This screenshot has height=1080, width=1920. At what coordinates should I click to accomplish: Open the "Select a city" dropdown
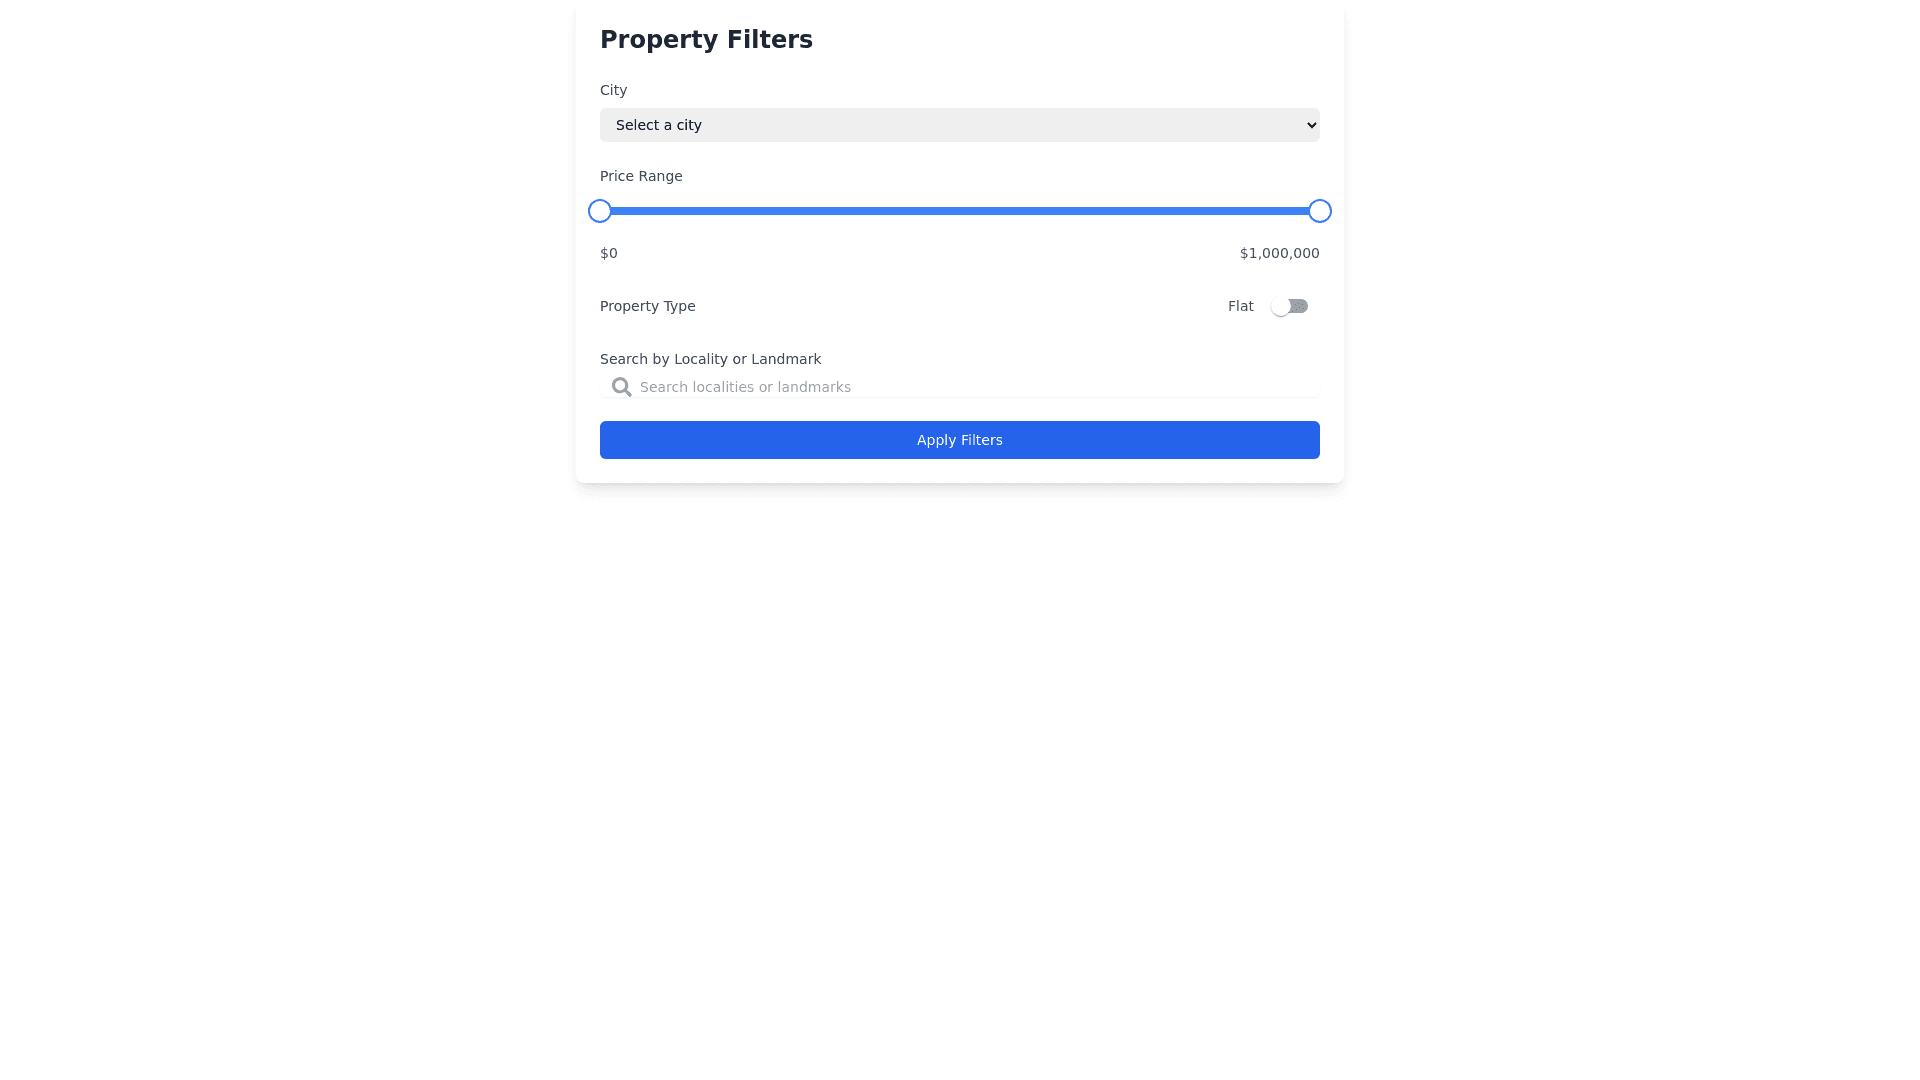(959, 125)
